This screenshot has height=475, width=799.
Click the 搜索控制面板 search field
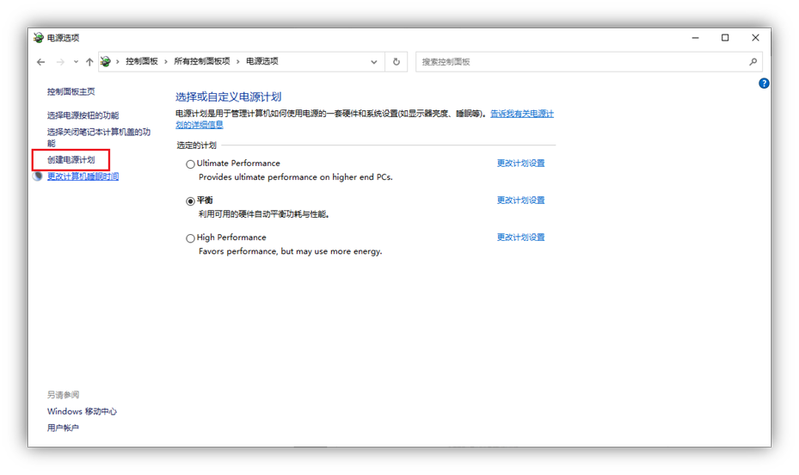click(580, 62)
